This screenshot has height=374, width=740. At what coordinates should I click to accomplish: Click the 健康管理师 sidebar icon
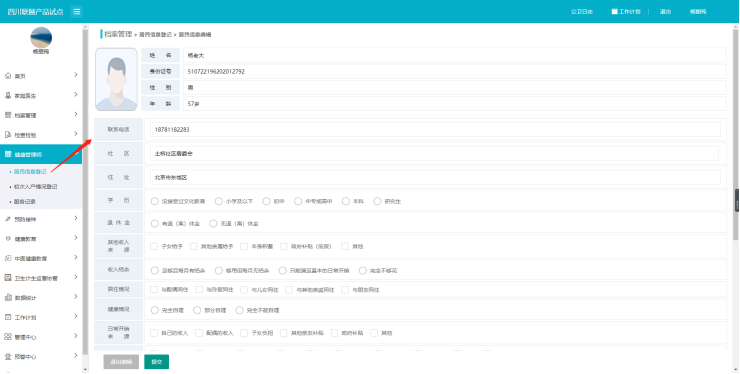coord(8,154)
